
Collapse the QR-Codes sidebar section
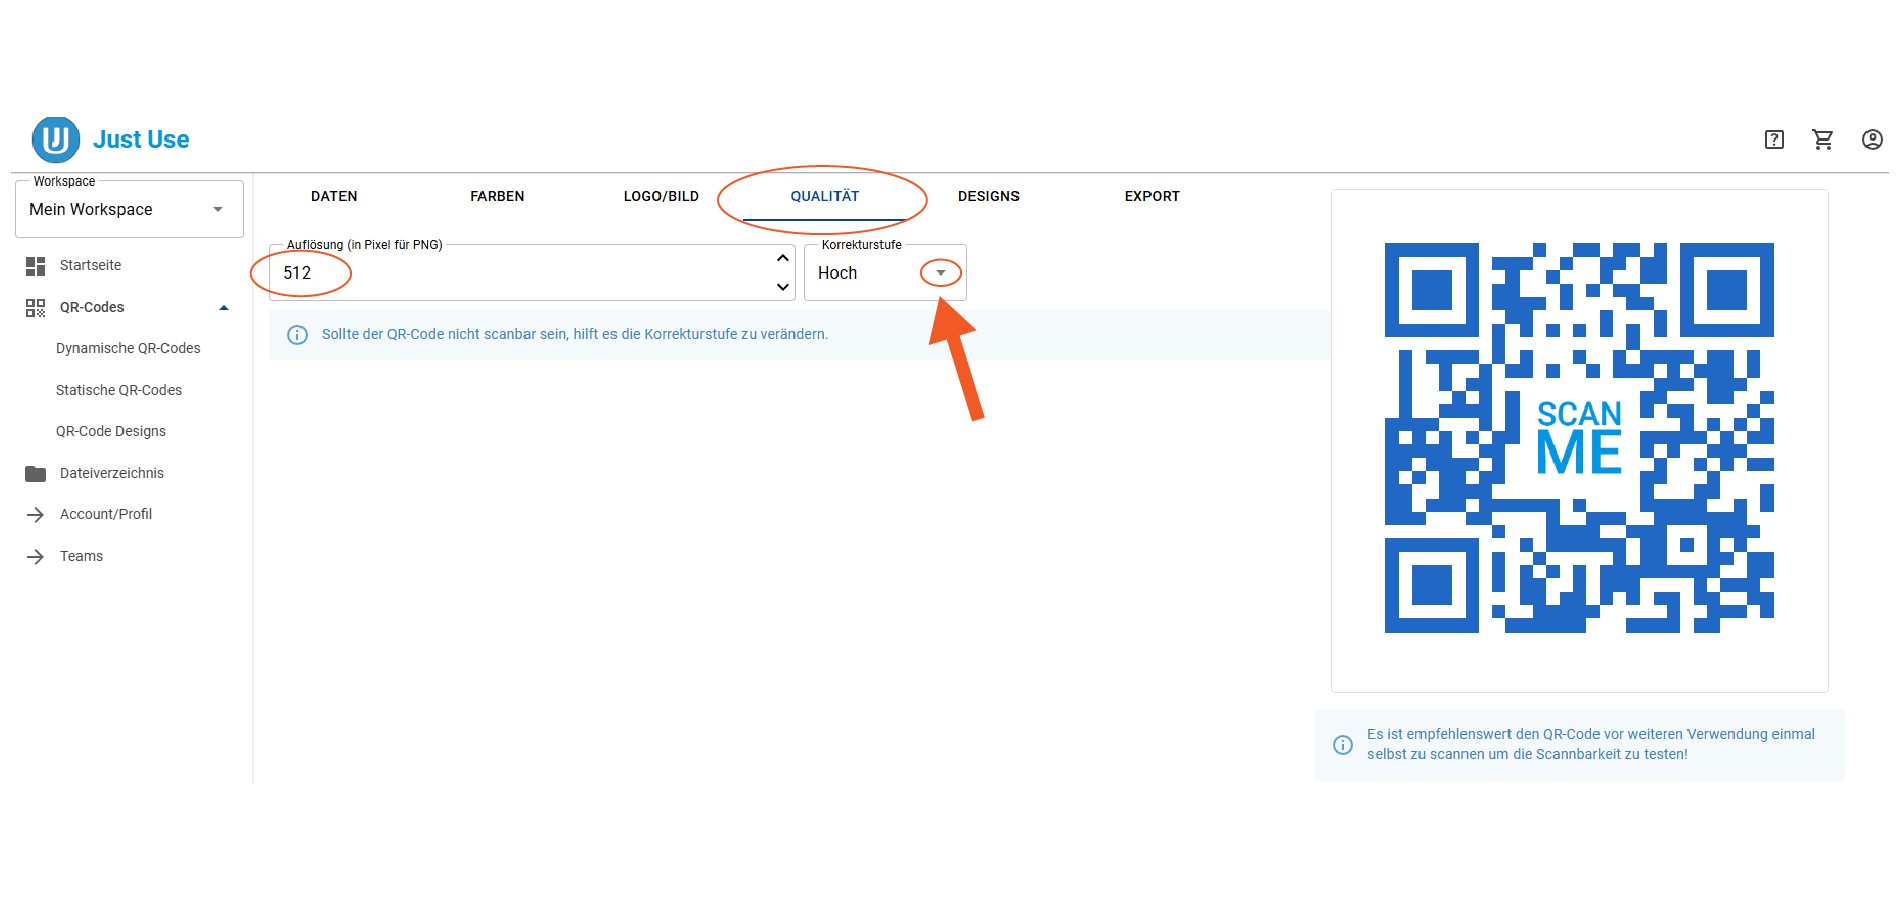click(x=224, y=308)
